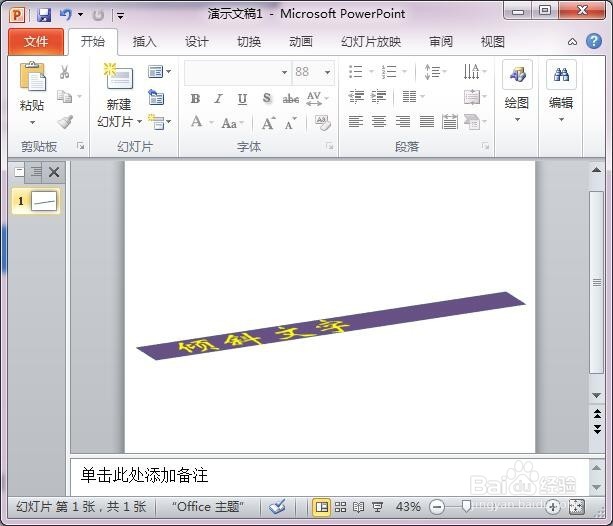Open the 文件 menu
The height and width of the screenshot is (526, 613).
36,41
